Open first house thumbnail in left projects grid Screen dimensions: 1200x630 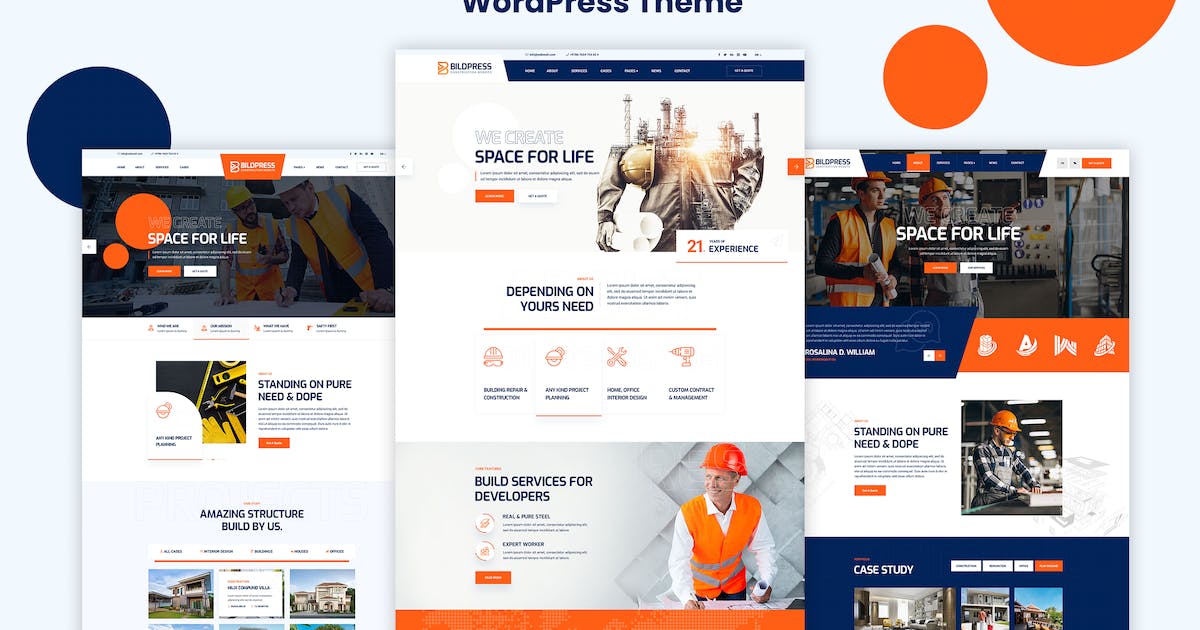click(x=181, y=594)
